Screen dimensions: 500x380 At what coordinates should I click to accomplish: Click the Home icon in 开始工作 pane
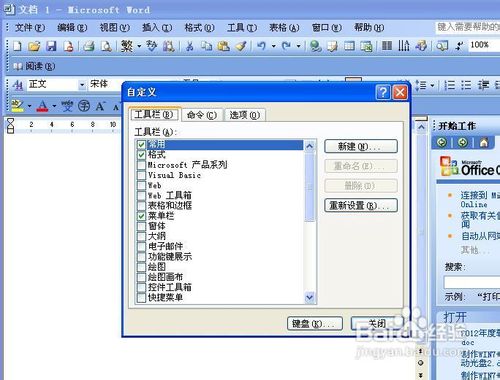coord(484,143)
